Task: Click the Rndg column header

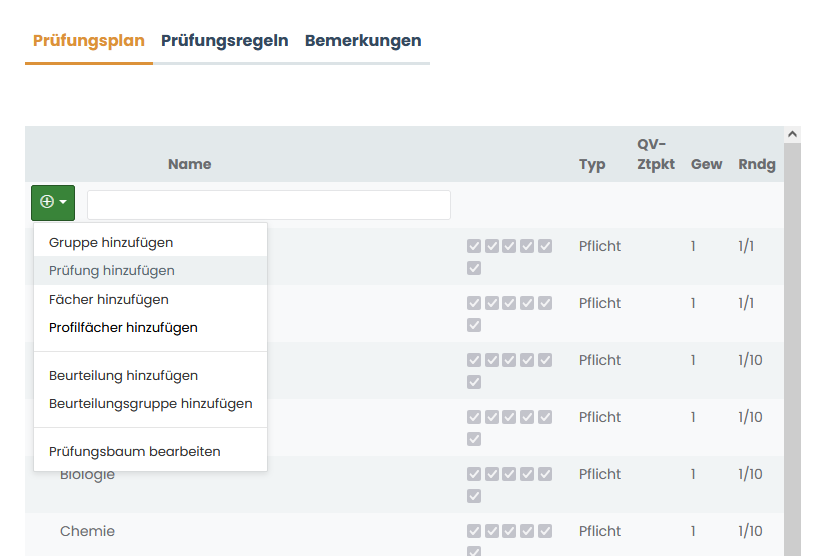Action: (757, 165)
